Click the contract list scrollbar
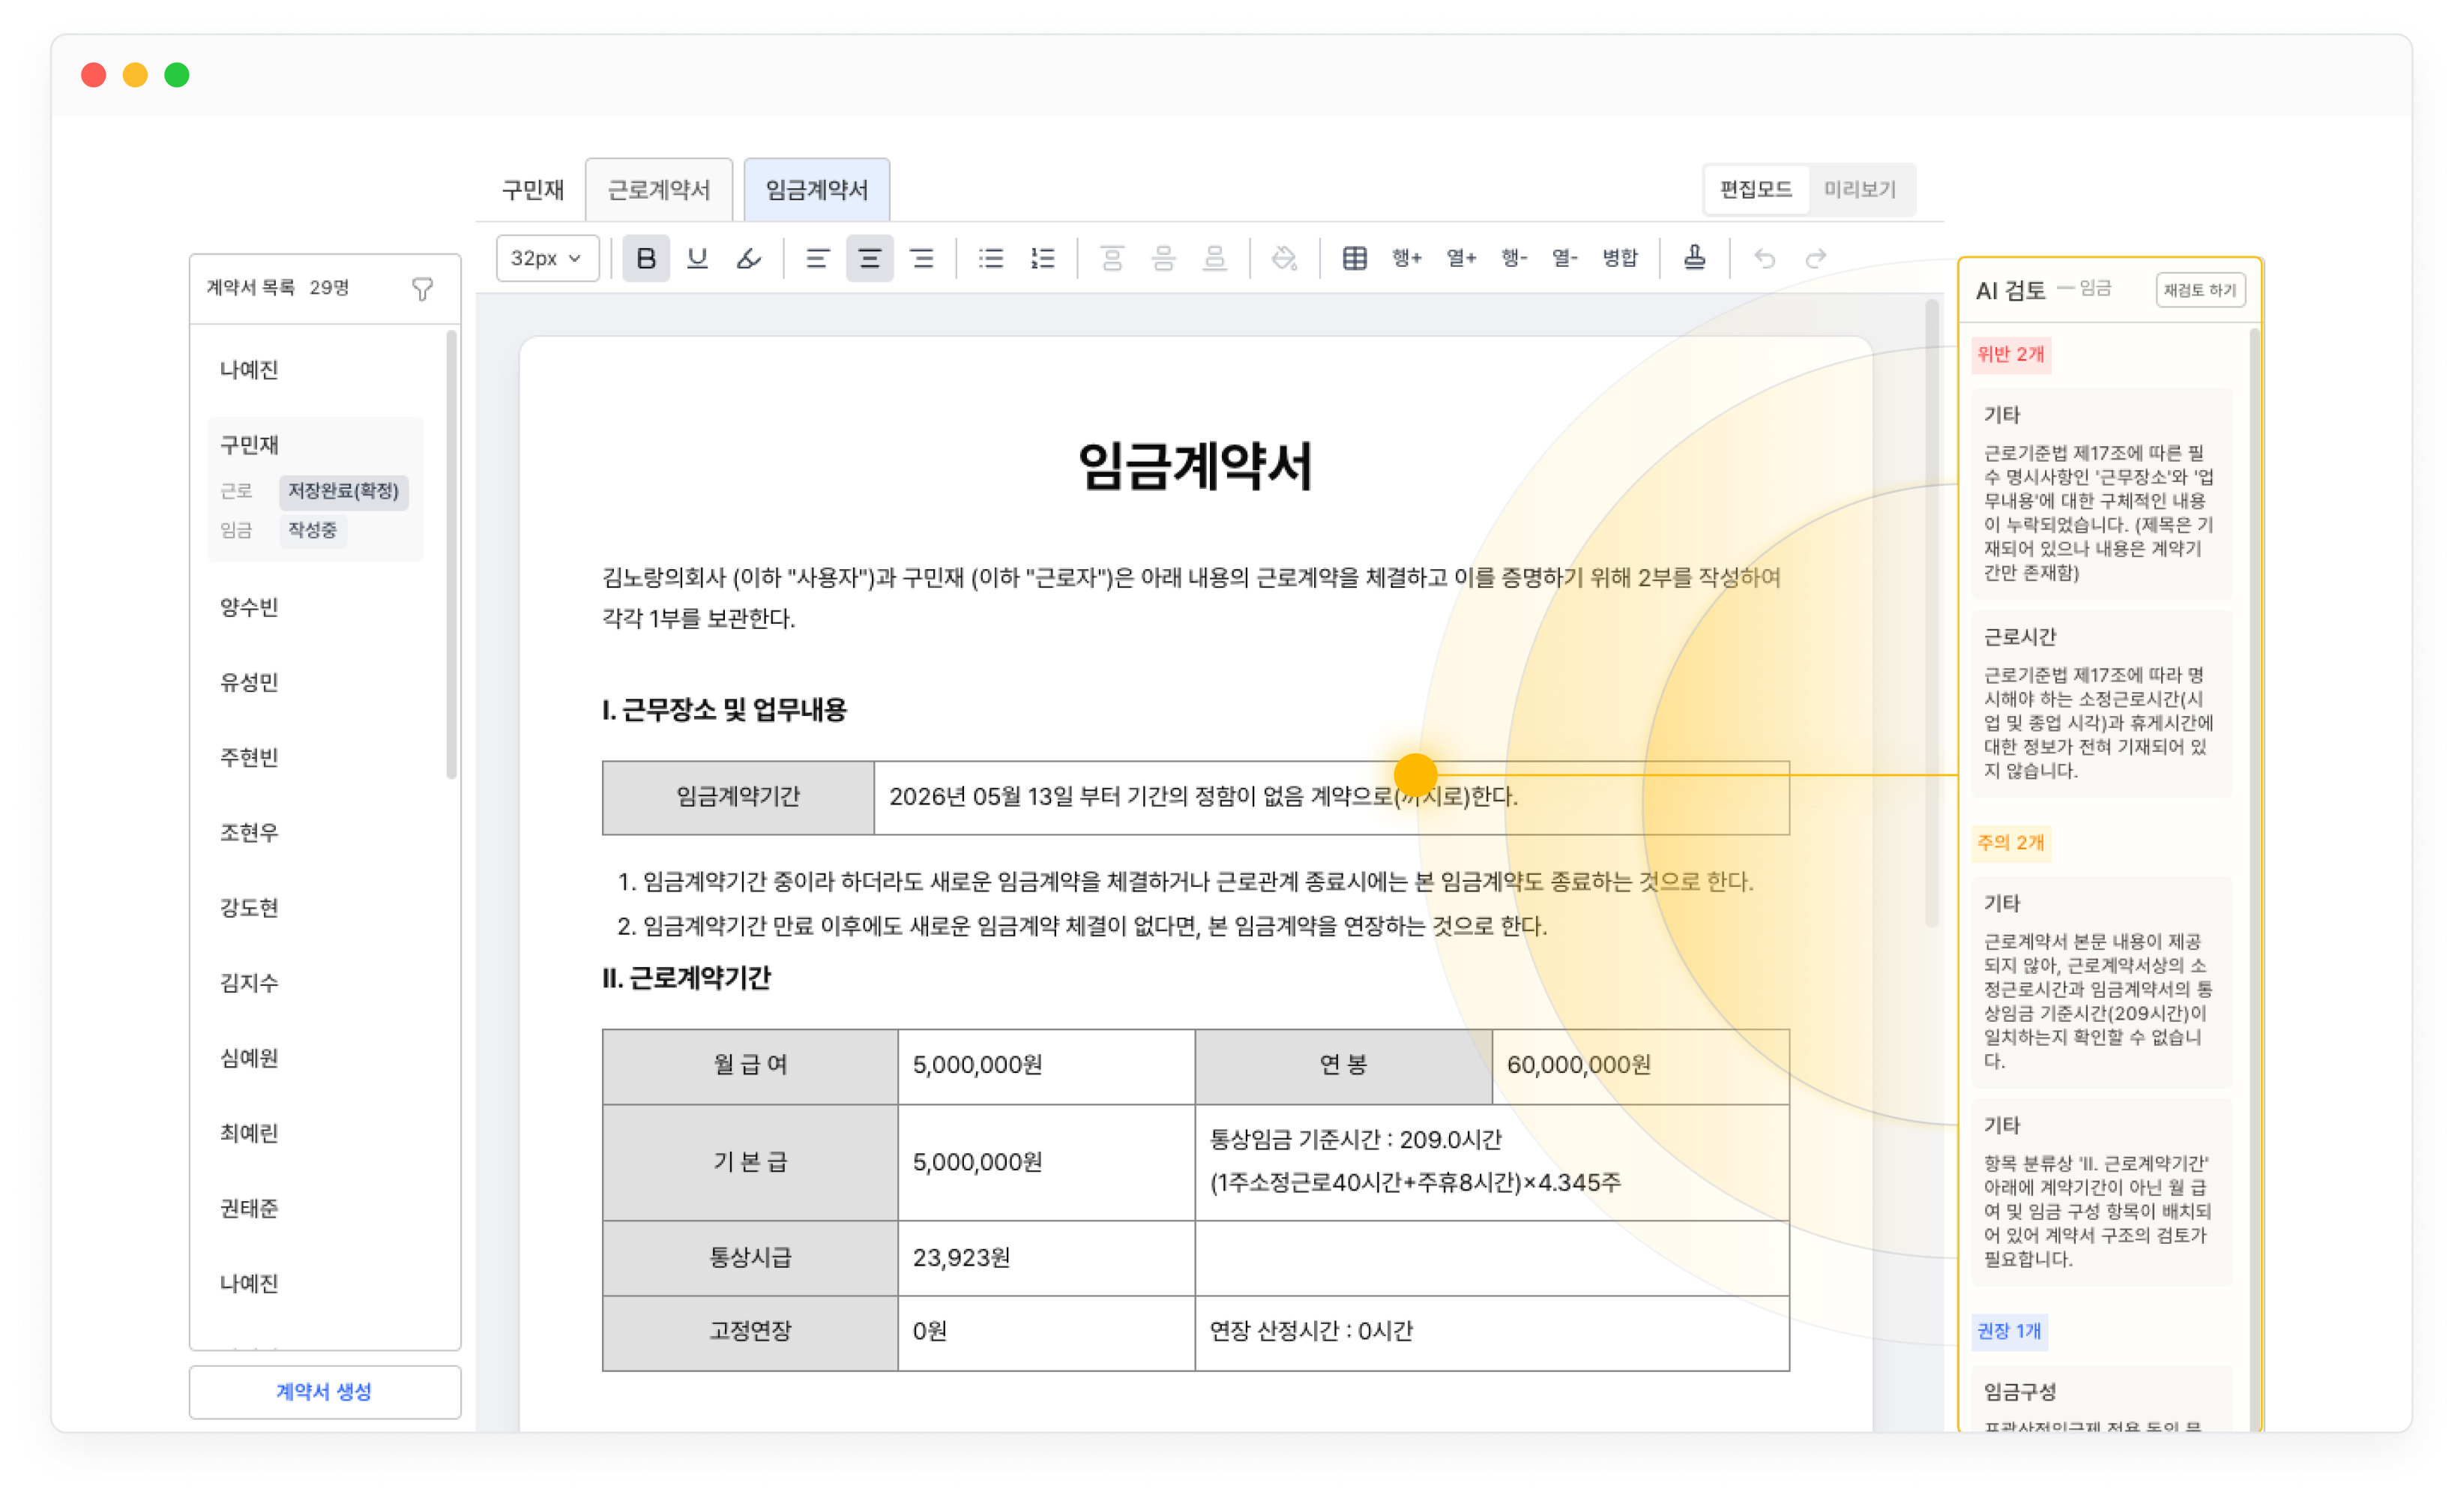Viewport: 2464px width, 1501px height. pos(452,555)
